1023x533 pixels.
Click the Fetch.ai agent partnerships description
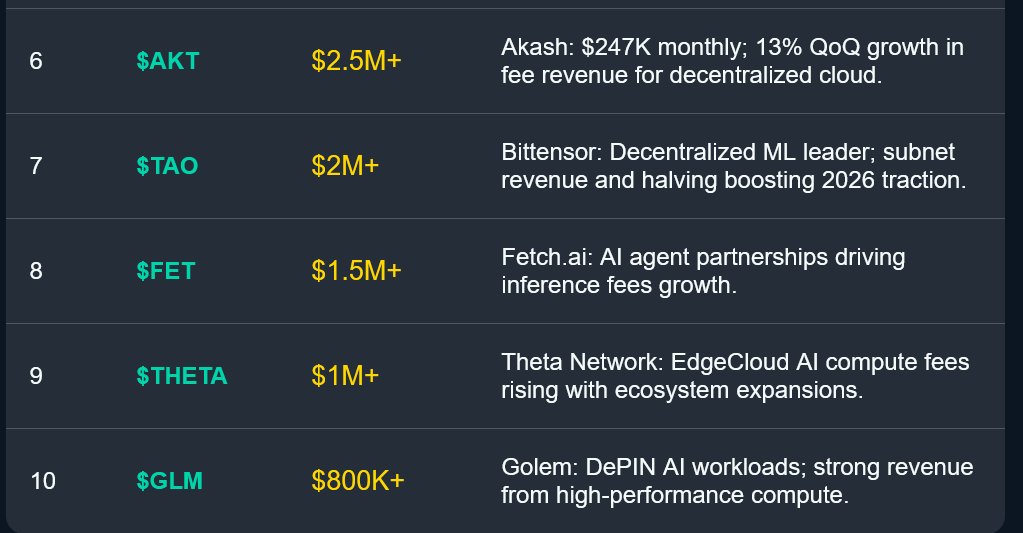click(703, 271)
